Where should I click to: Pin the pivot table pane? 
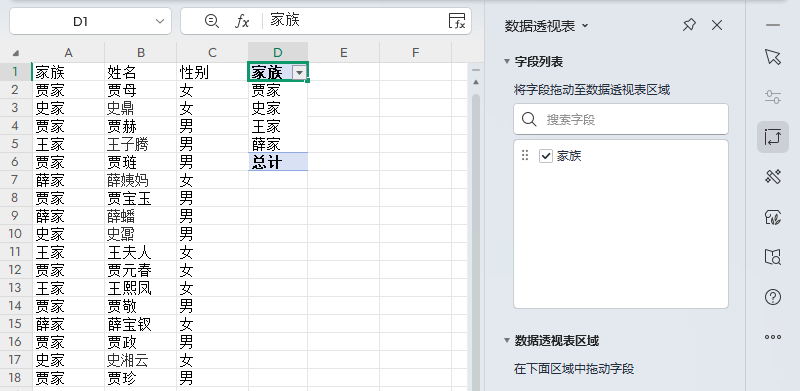click(689, 25)
